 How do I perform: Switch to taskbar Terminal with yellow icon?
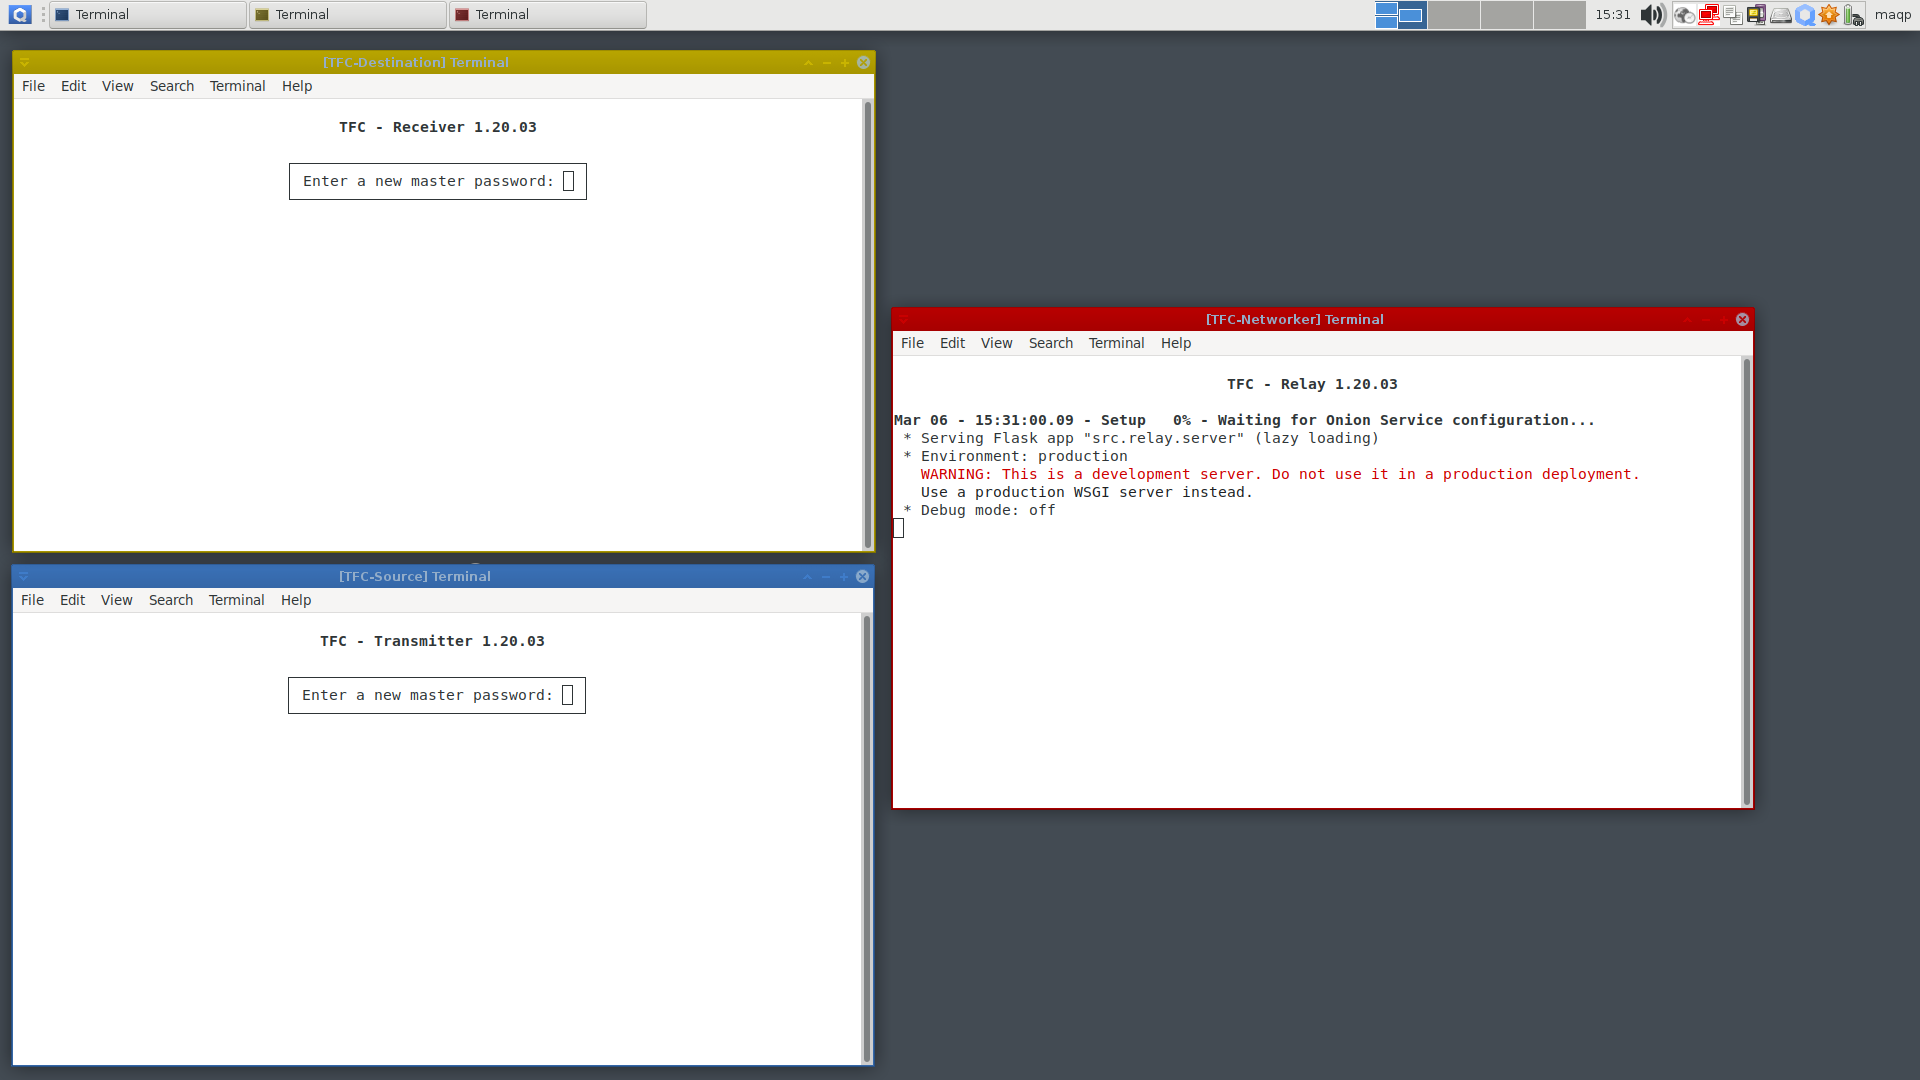(x=348, y=15)
